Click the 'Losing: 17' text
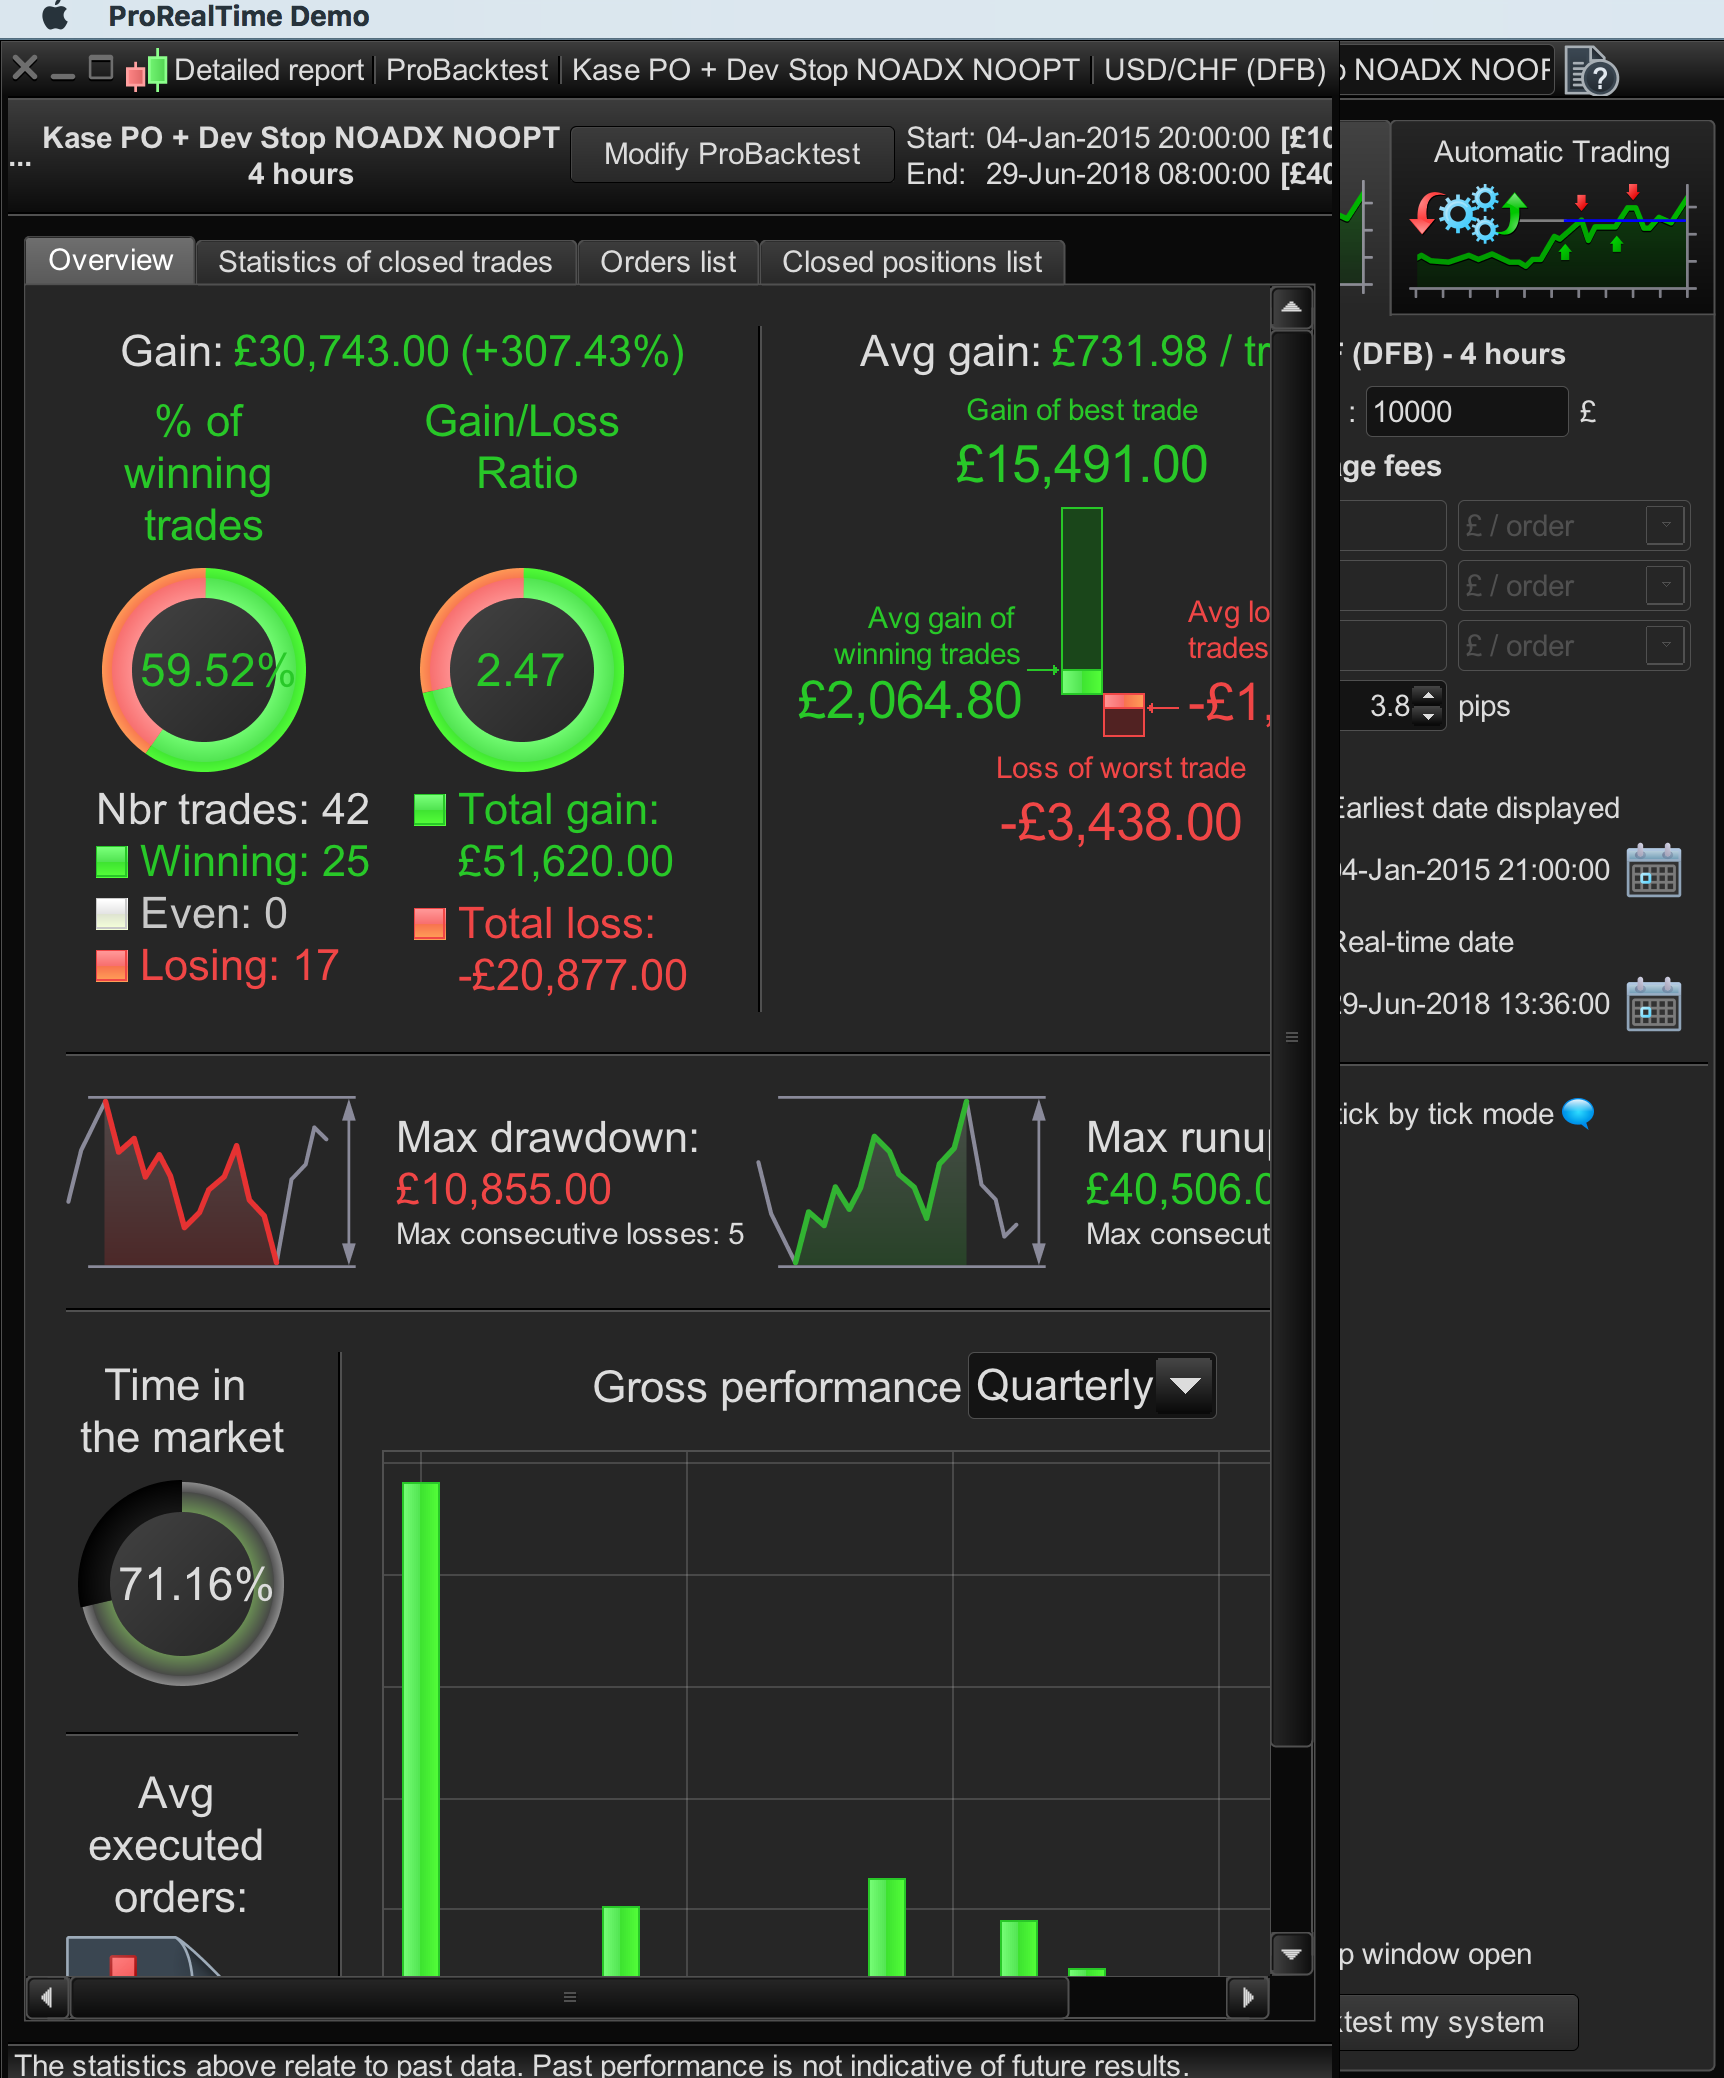The height and width of the screenshot is (2078, 1724). click(240, 965)
